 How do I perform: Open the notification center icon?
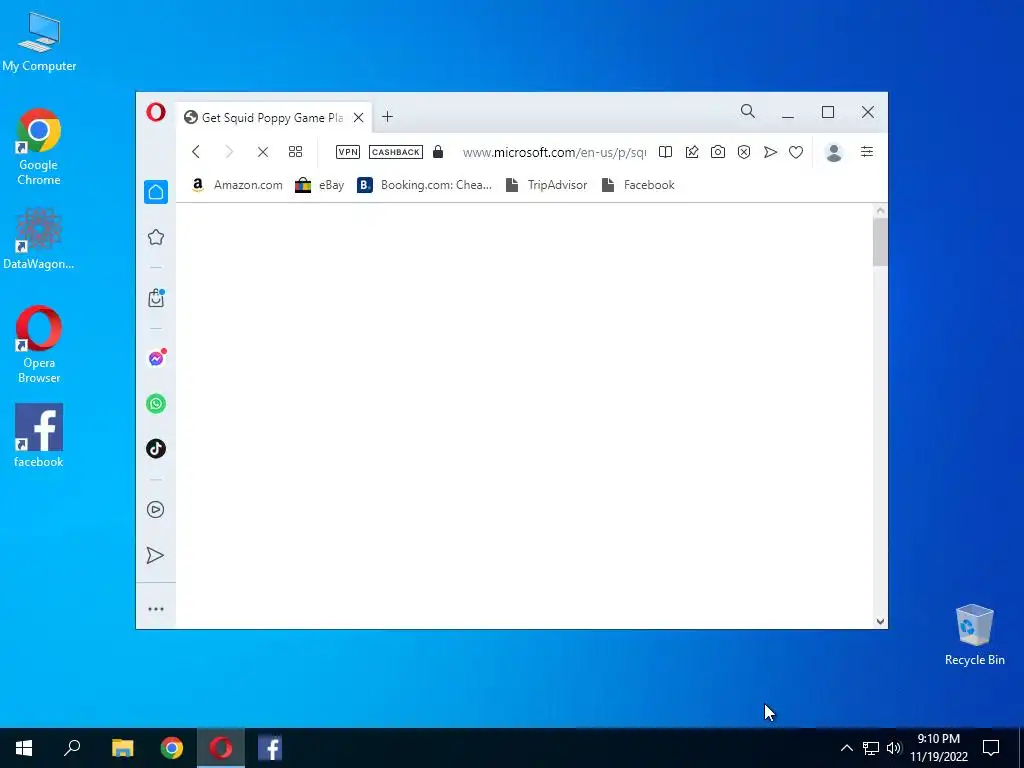991,748
